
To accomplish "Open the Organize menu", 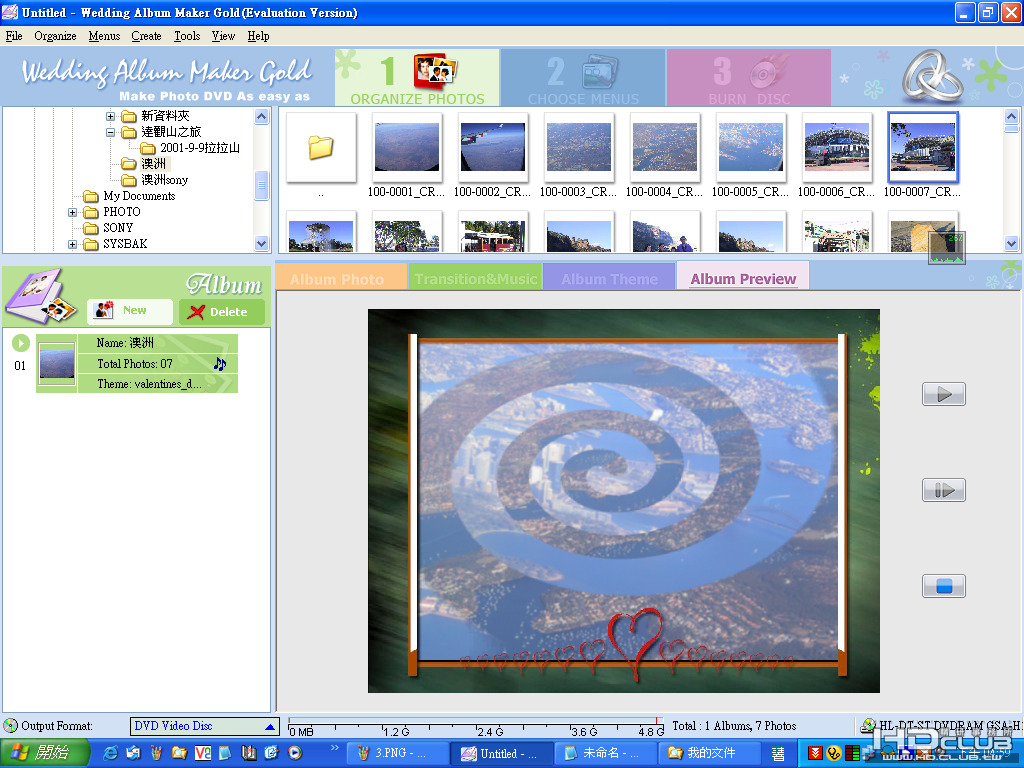I will click(x=55, y=36).
